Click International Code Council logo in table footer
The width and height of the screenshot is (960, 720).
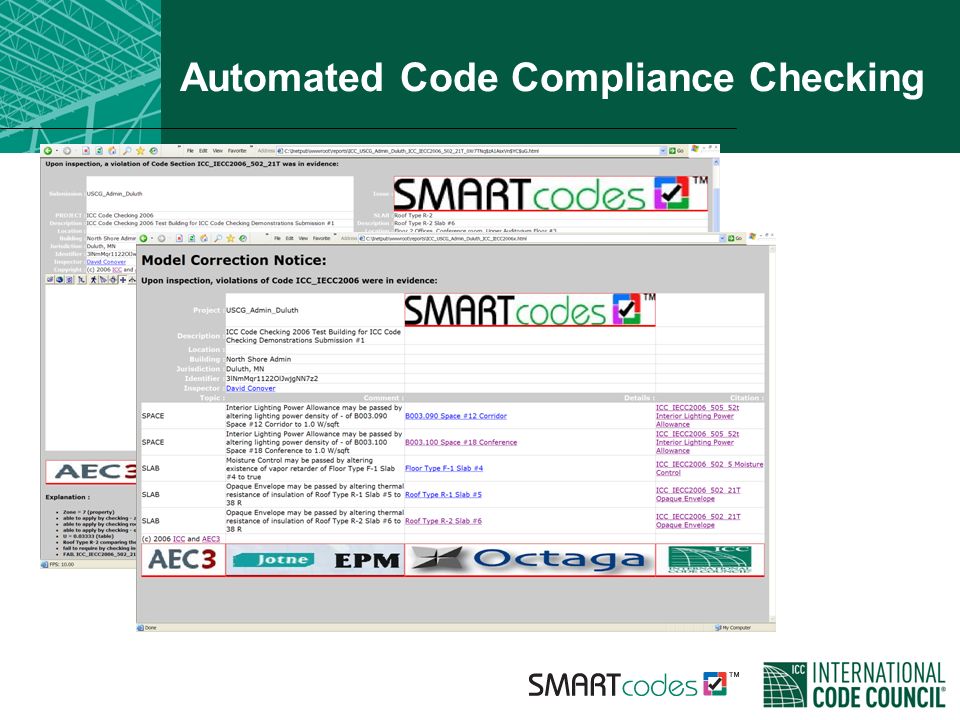pyautogui.click(x=710, y=560)
